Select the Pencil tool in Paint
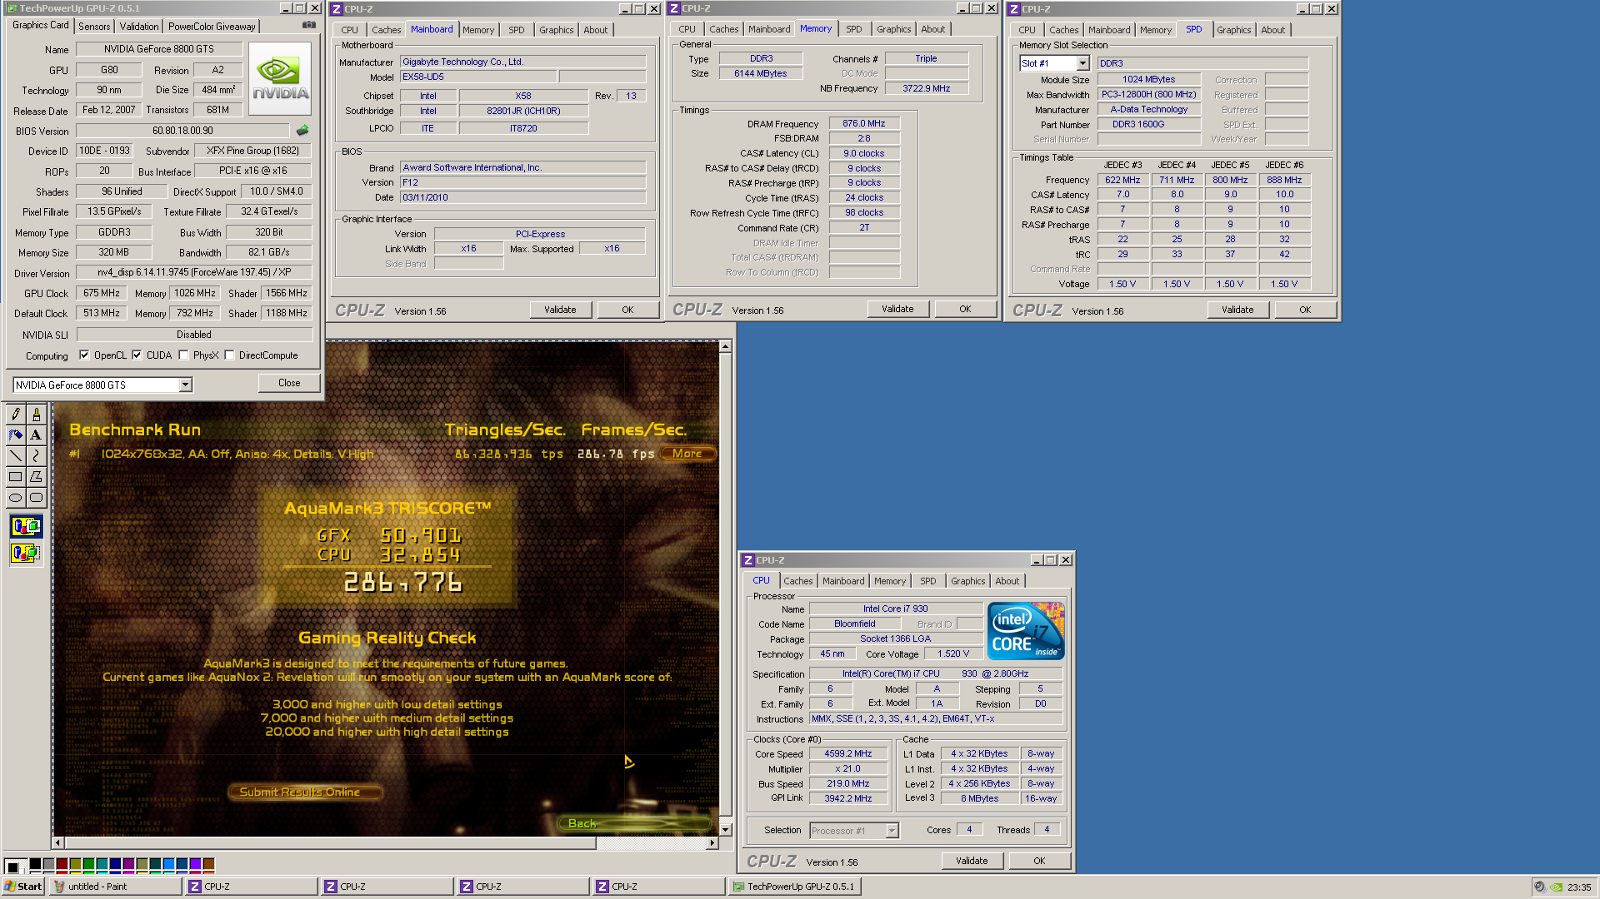The image size is (1600, 899). point(15,414)
